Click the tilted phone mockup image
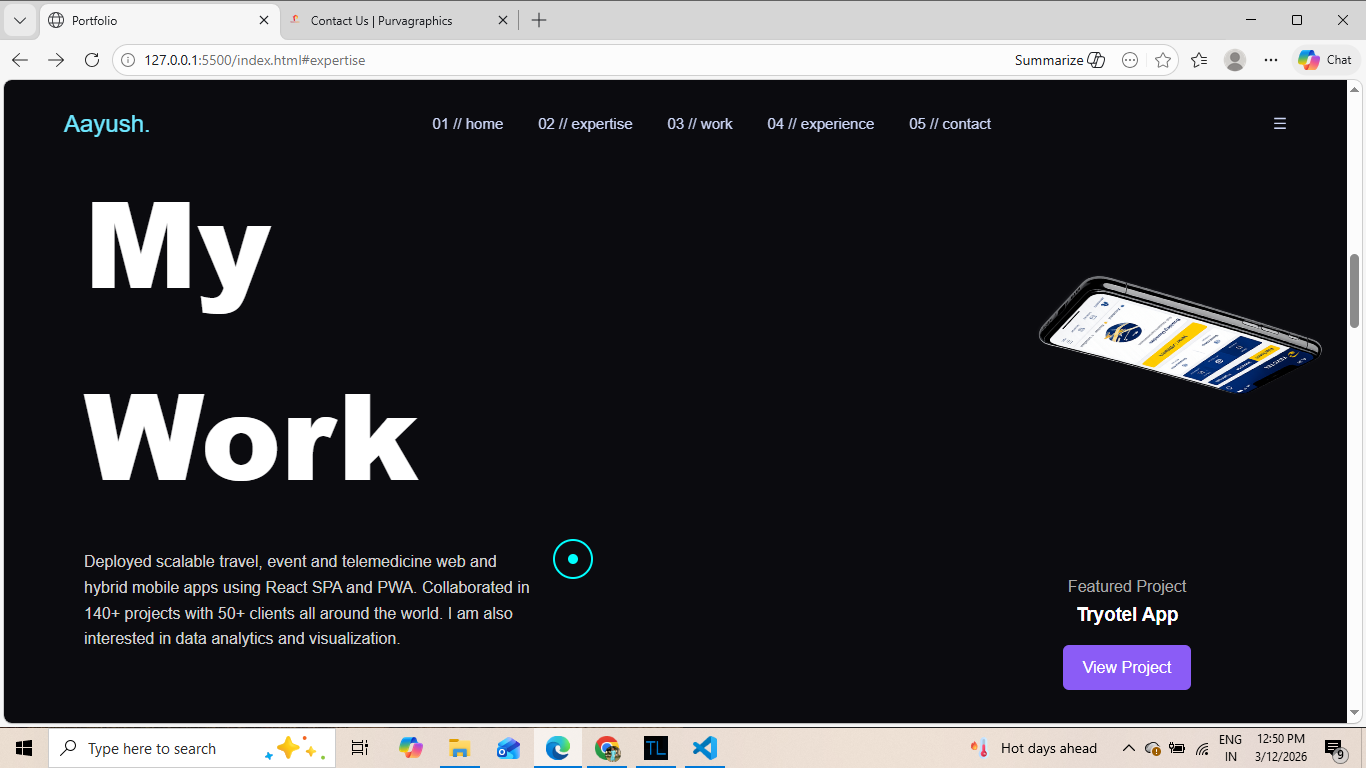The width and height of the screenshot is (1366, 768). click(1180, 335)
